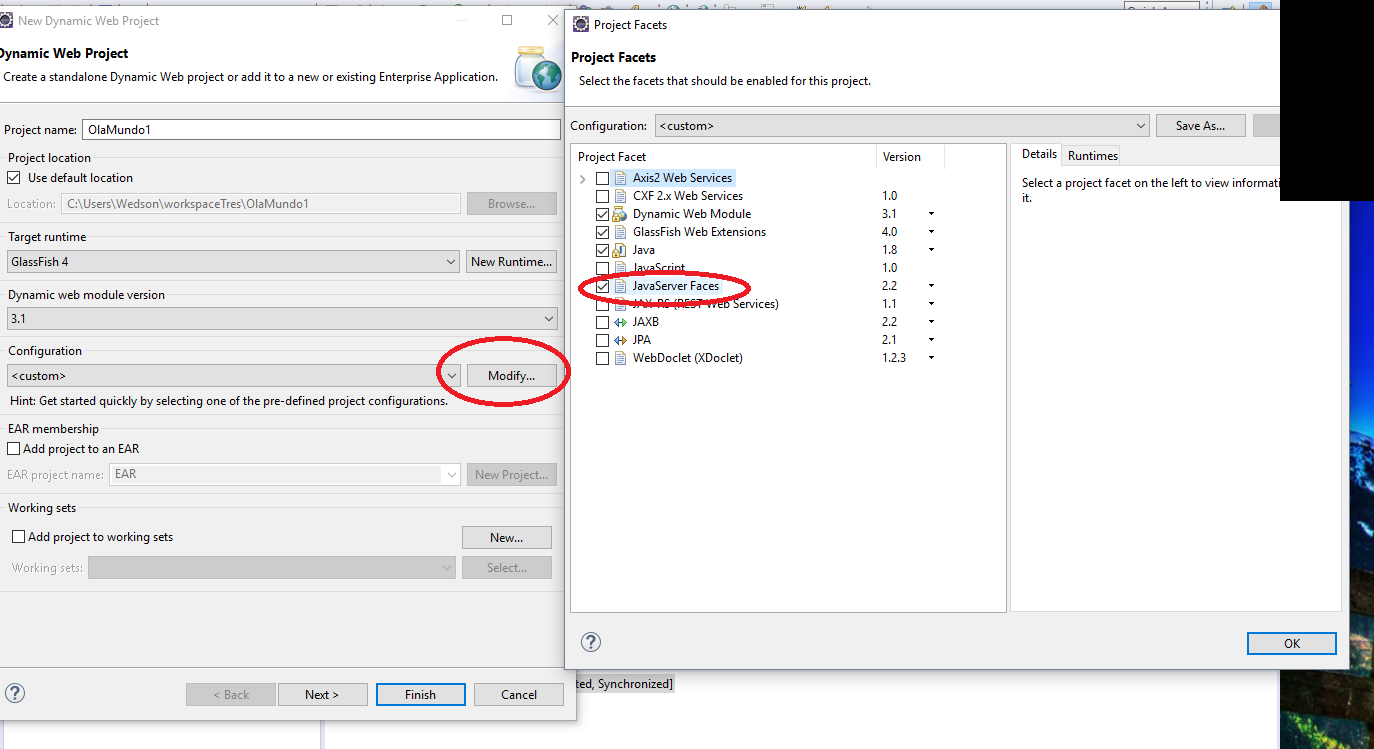
Task: Enable Add project to an EAR
Action: coord(14,449)
